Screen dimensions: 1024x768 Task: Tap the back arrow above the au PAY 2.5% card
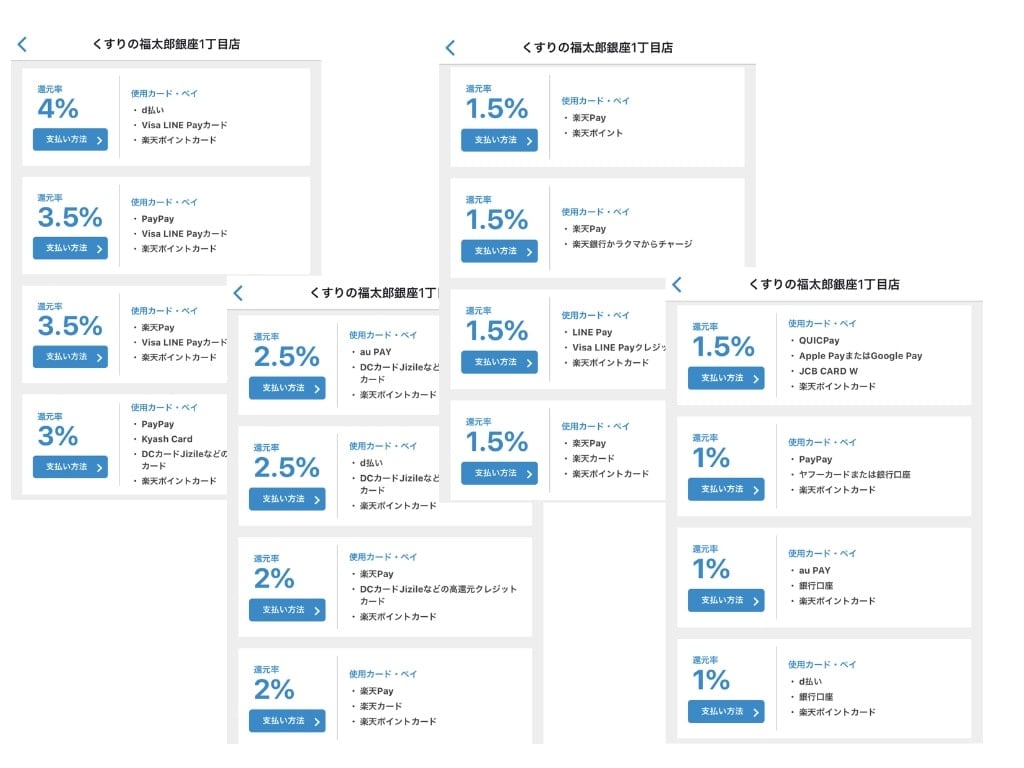(x=238, y=293)
